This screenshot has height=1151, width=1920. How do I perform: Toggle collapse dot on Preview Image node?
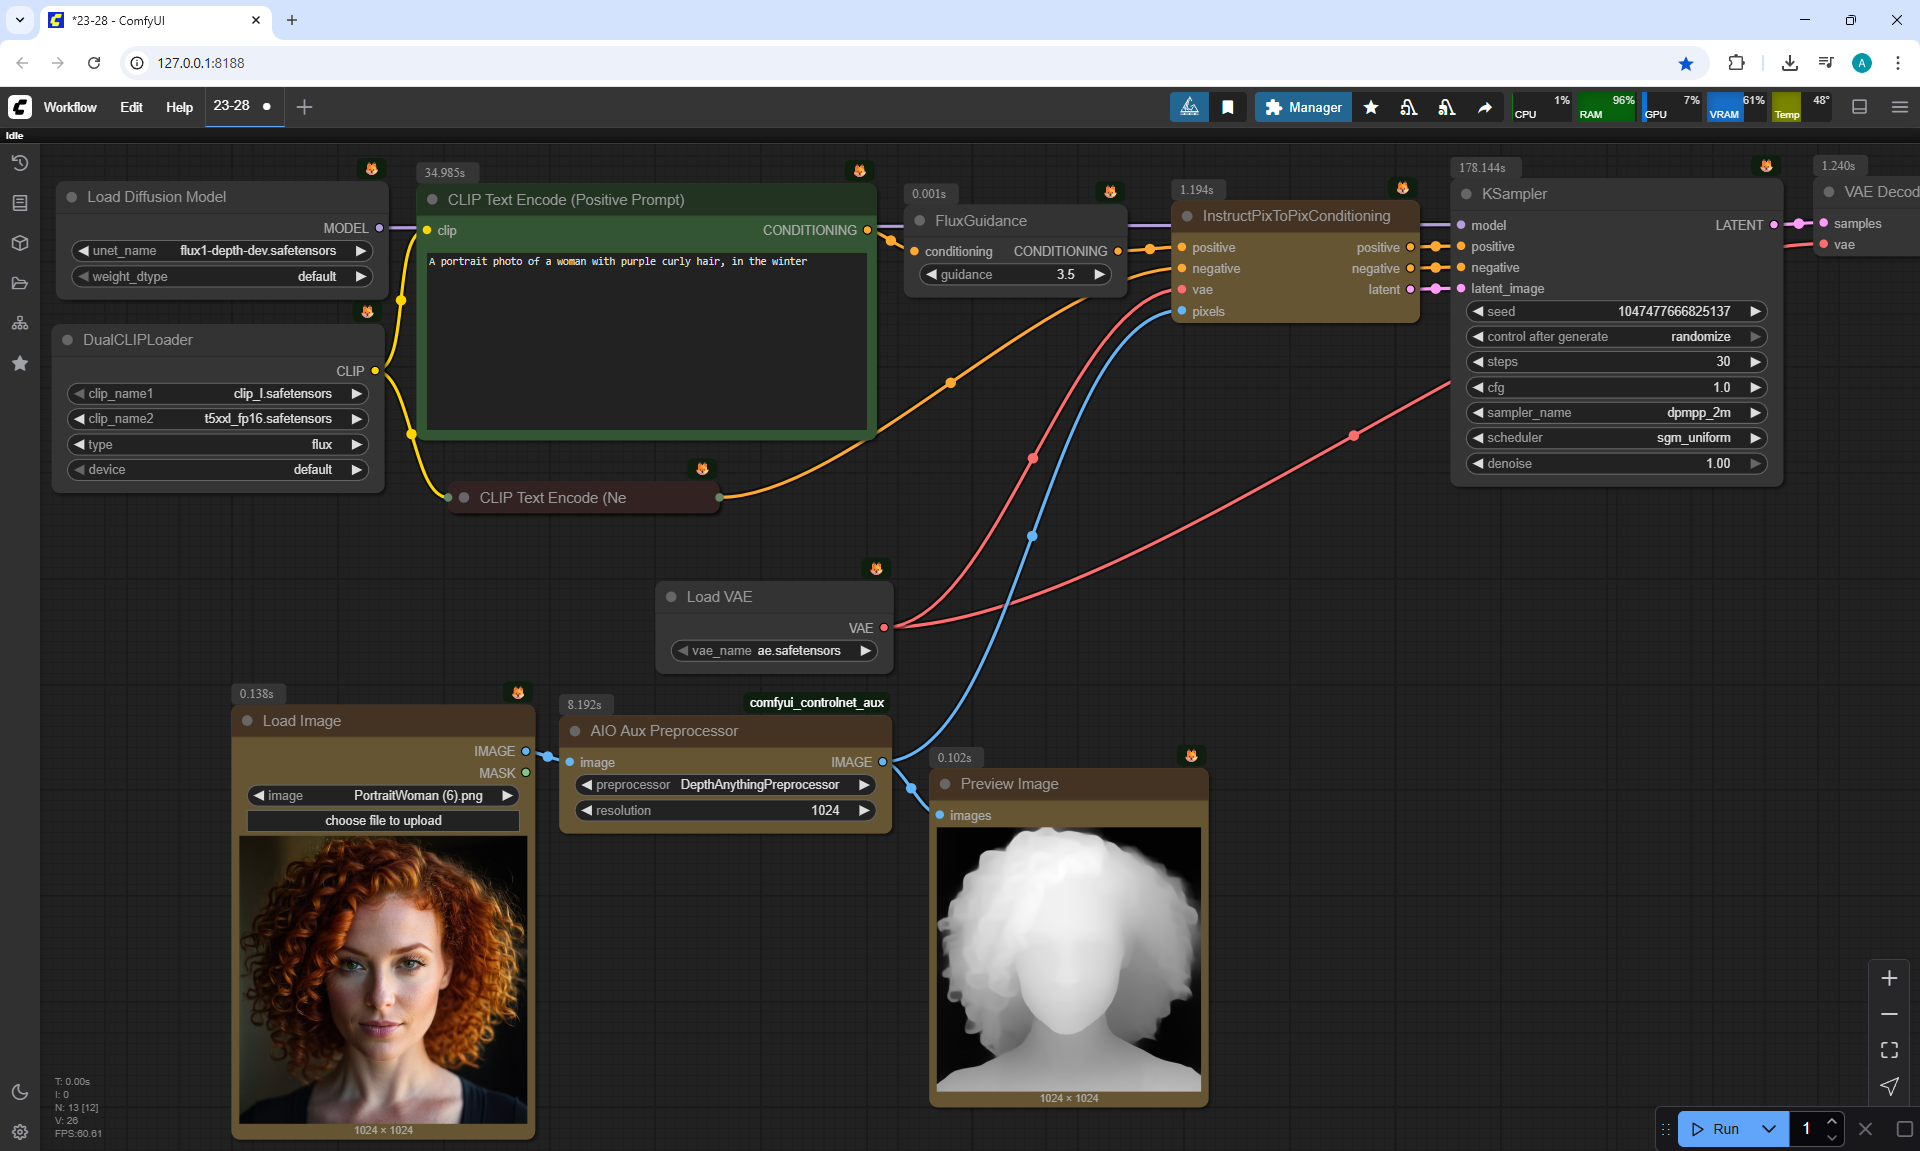(945, 784)
